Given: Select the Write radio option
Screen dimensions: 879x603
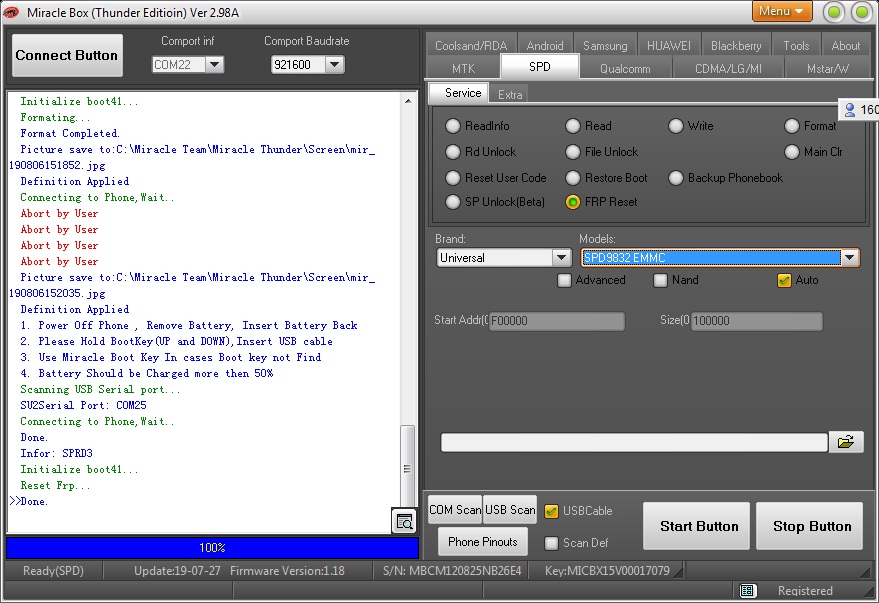Looking at the screenshot, I should pyautogui.click(x=676, y=126).
